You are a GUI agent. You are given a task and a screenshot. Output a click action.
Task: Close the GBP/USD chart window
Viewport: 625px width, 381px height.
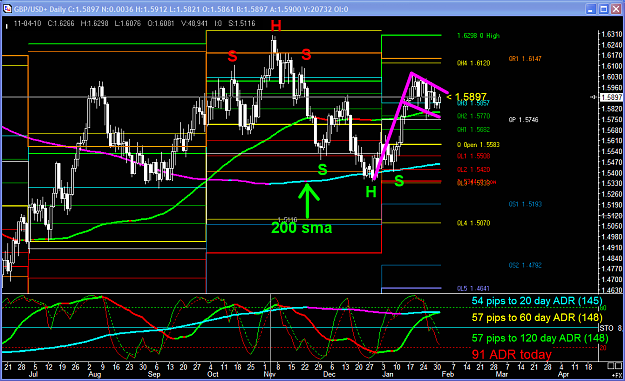point(616,9)
